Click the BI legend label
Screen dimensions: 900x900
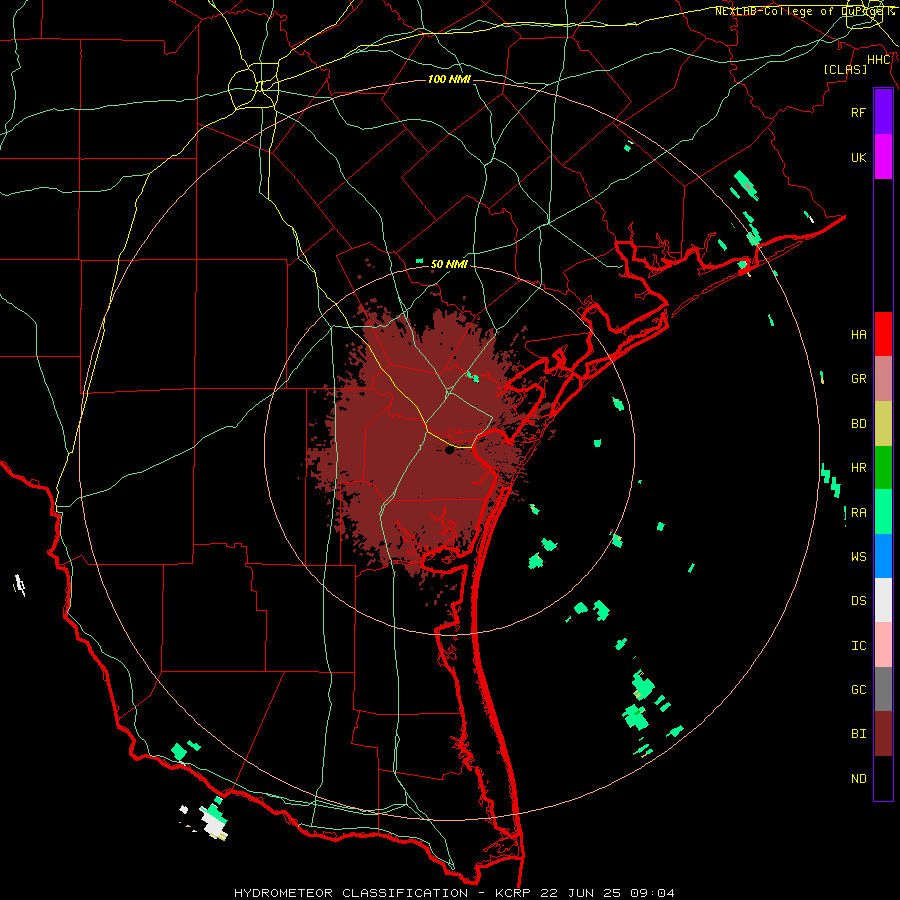click(858, 734)
